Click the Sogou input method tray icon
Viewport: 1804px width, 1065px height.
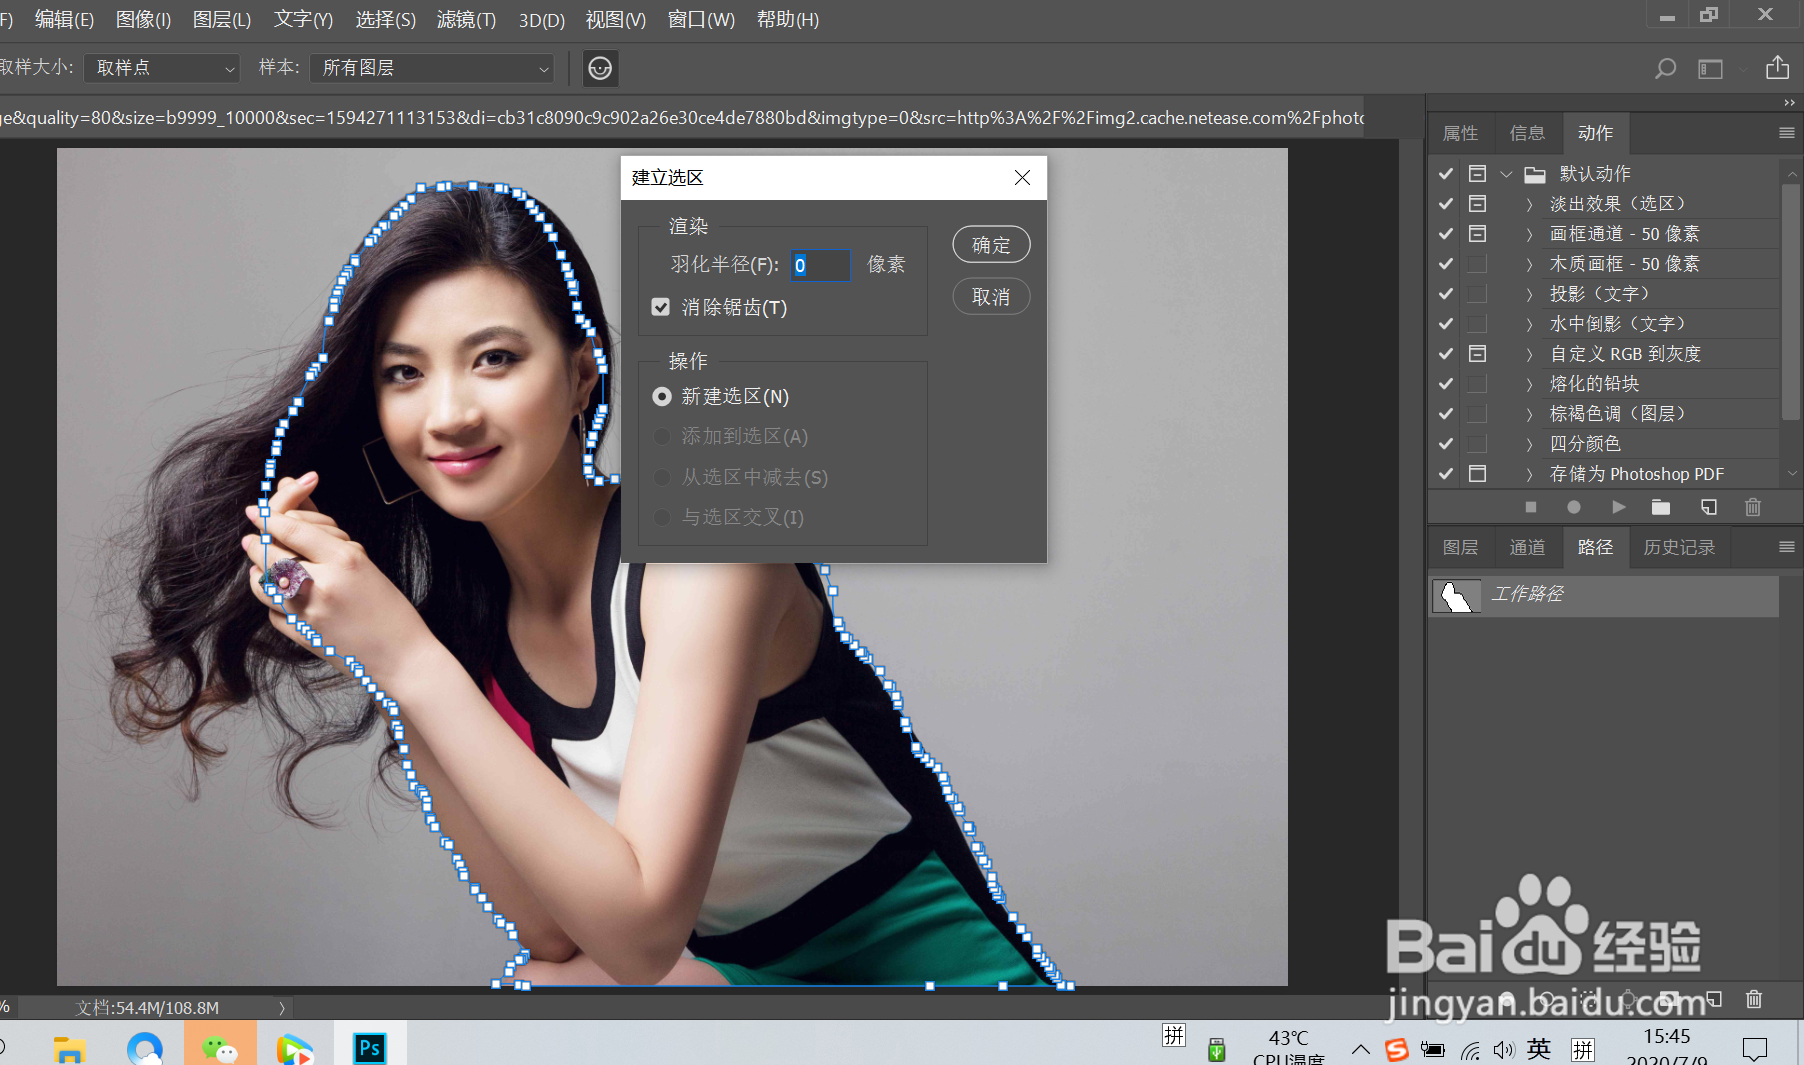tap(1397, 1049)
